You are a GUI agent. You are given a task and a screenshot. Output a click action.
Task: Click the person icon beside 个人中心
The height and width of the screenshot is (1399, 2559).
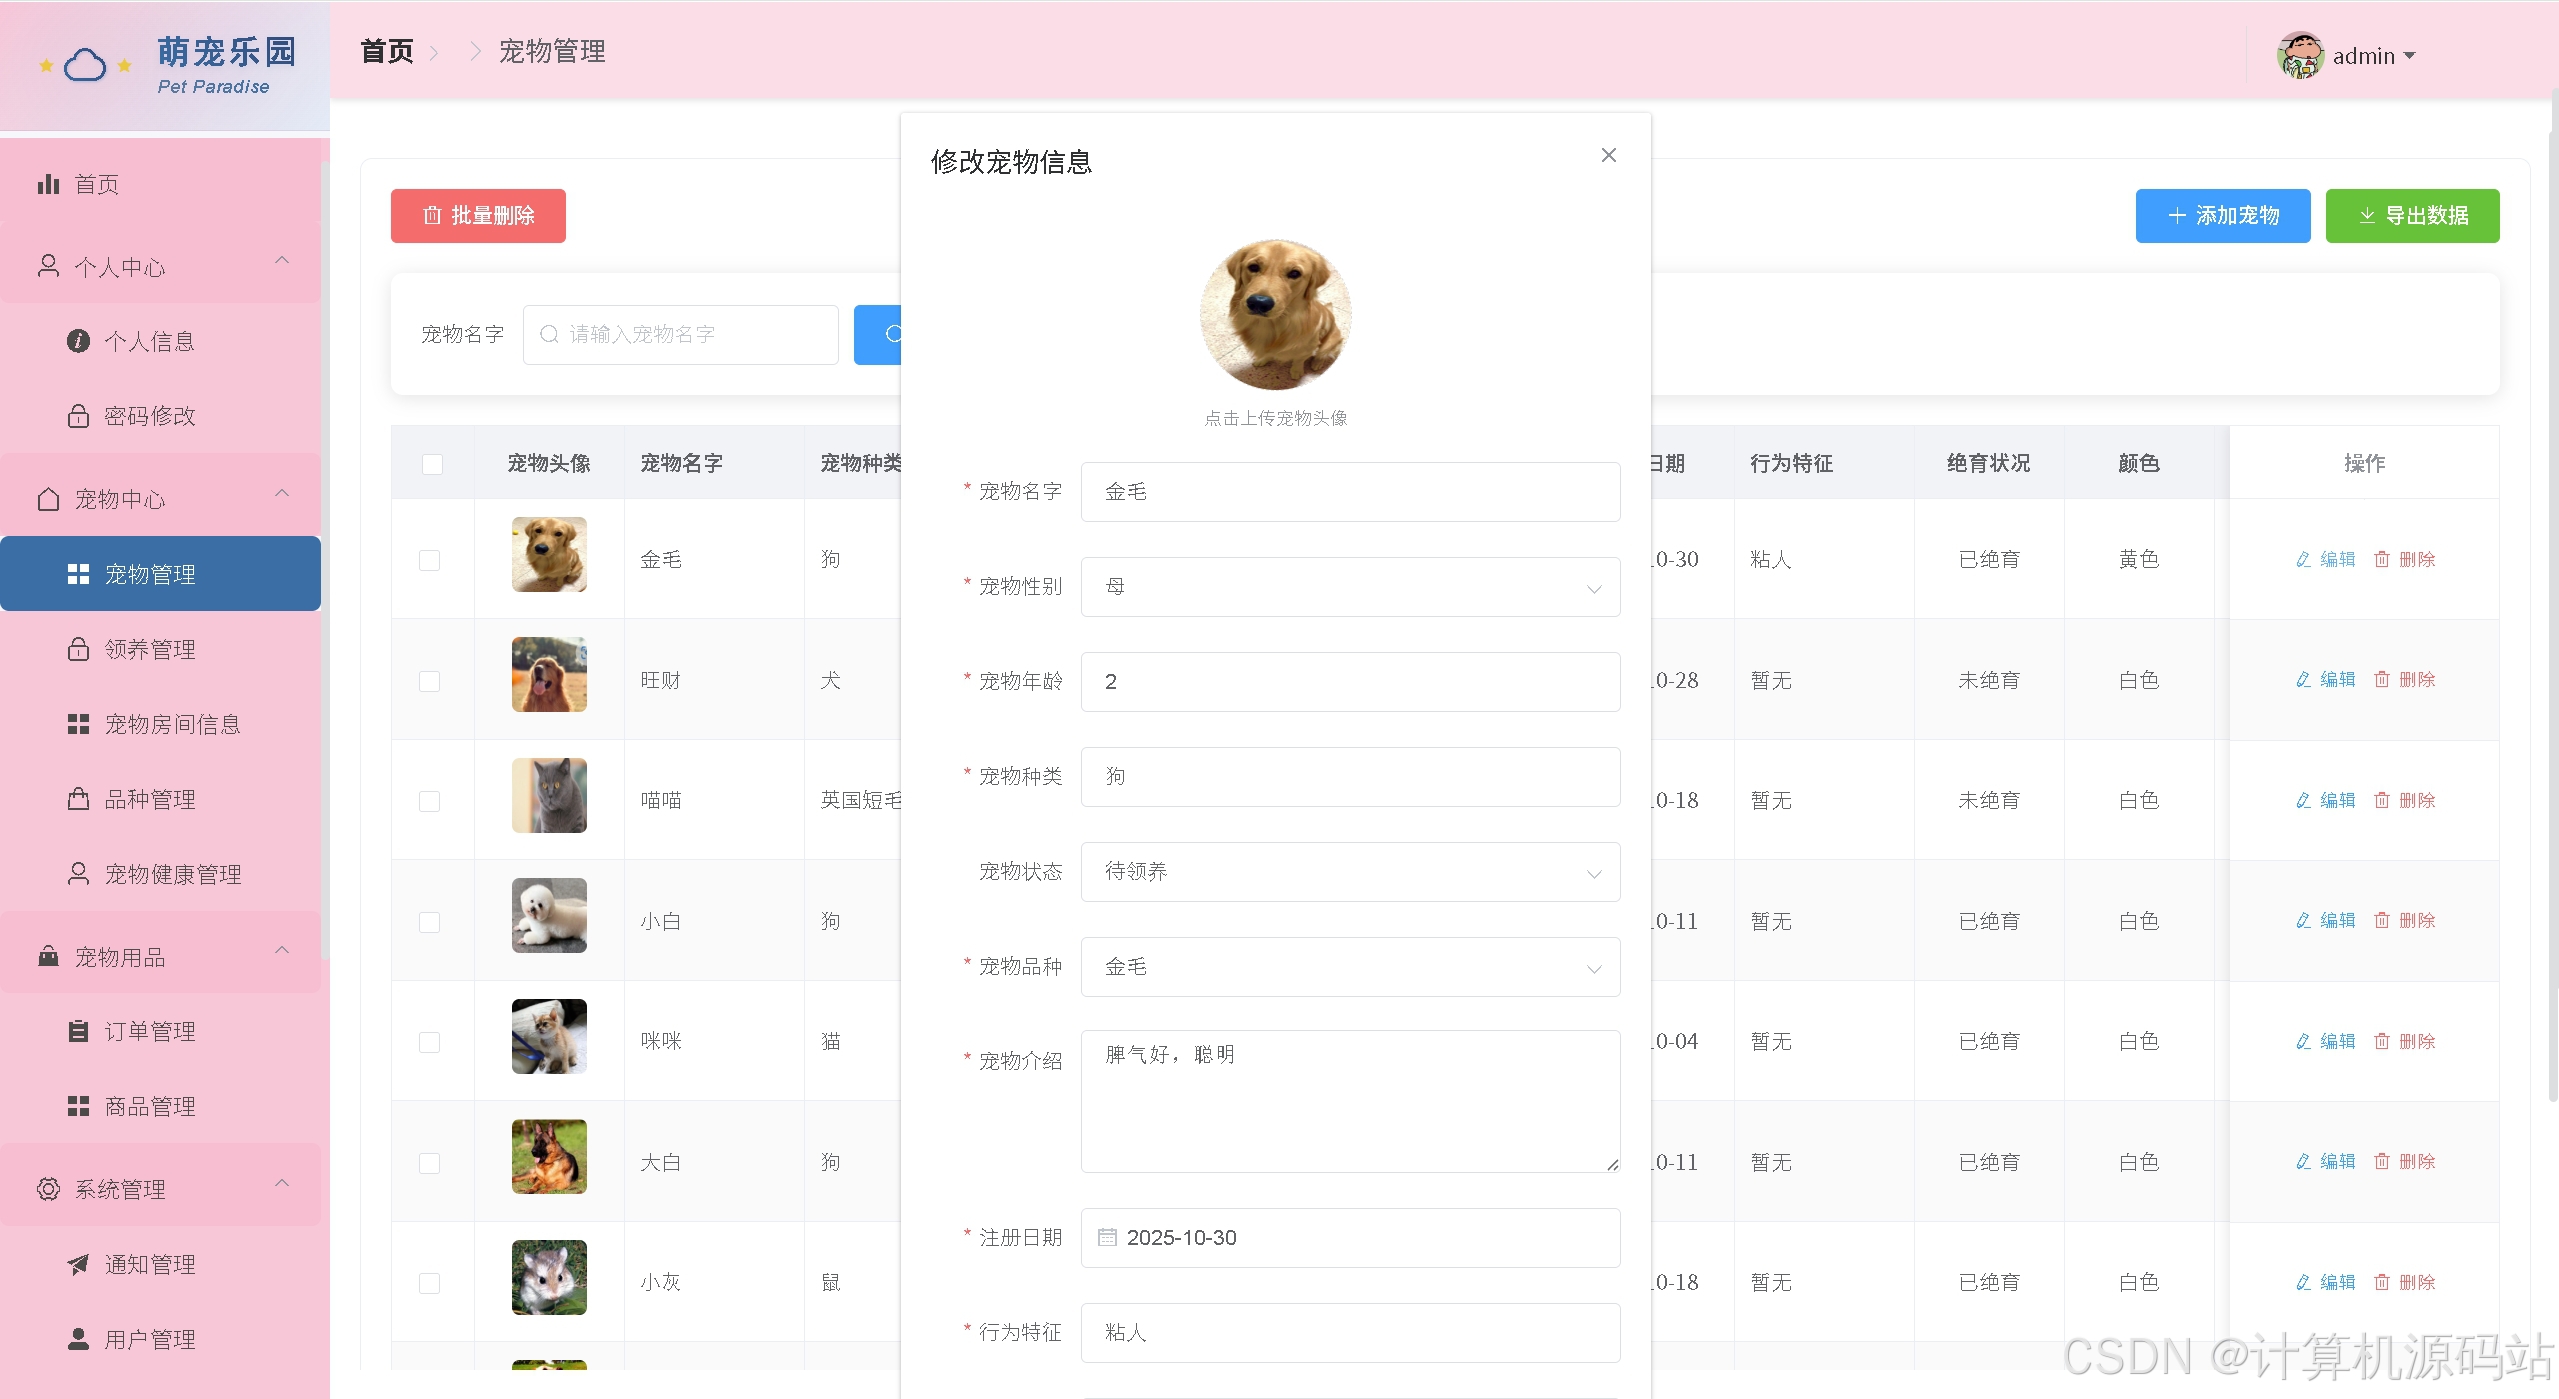point(48,266)
